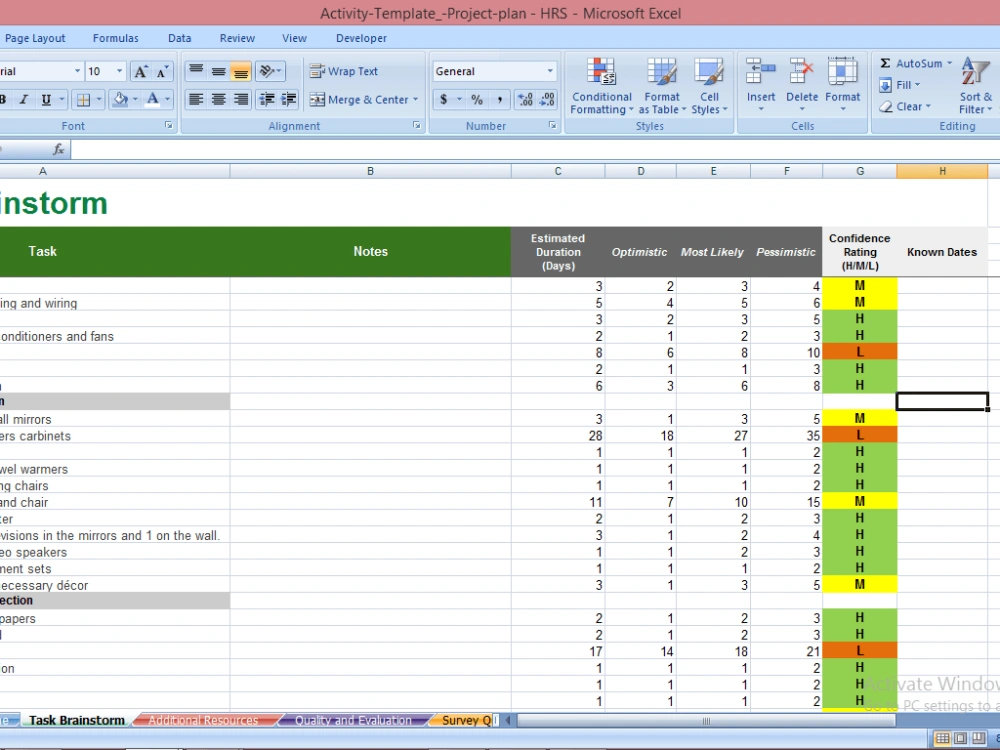The width and height of the screenshot is (1000, 750).
Task: Click horizontal scrollbar thumb
Action: [706, 721]
